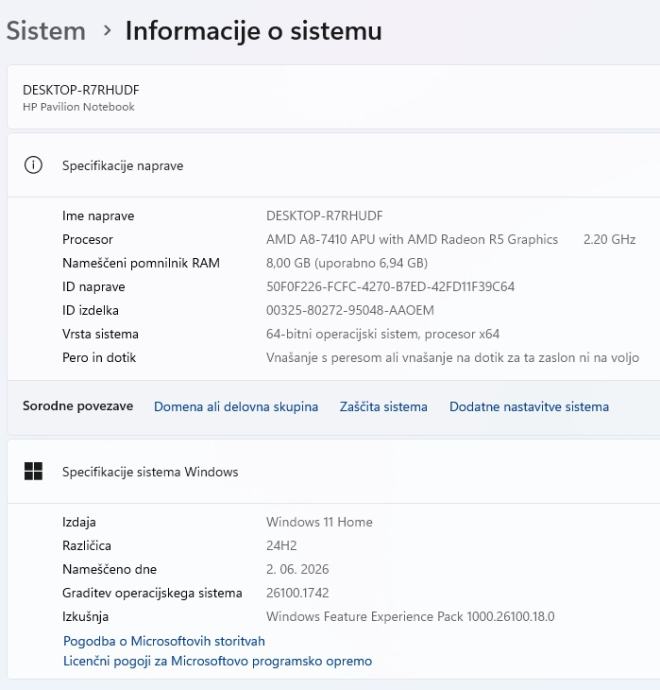Click the 64-bitni operacijski sistem value
Image resolution: width=660 pixels, height=690 pixels.
coord(383,334)
